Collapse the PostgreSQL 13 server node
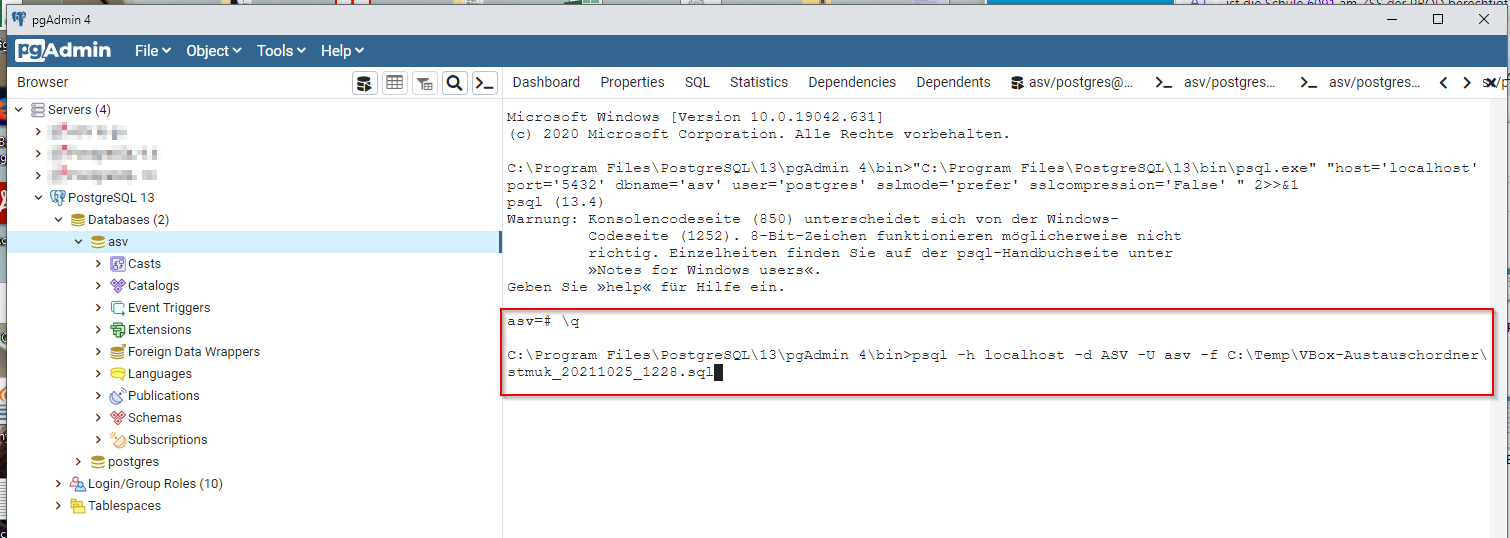The width and height of the screenshot is (1510, 538). point(38,197)
